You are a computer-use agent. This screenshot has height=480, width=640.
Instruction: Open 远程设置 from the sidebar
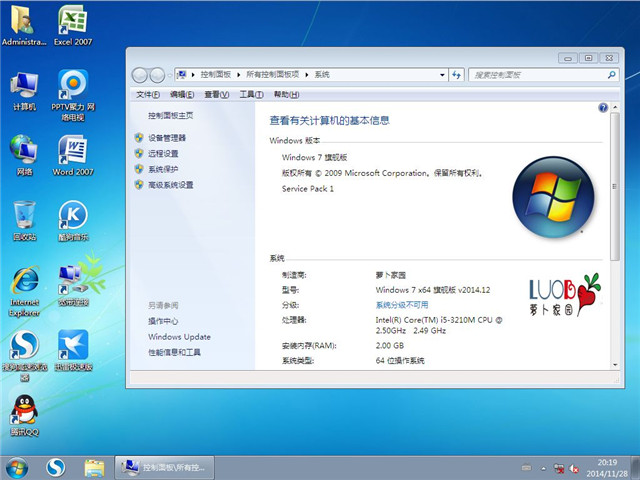click(163, 153)
